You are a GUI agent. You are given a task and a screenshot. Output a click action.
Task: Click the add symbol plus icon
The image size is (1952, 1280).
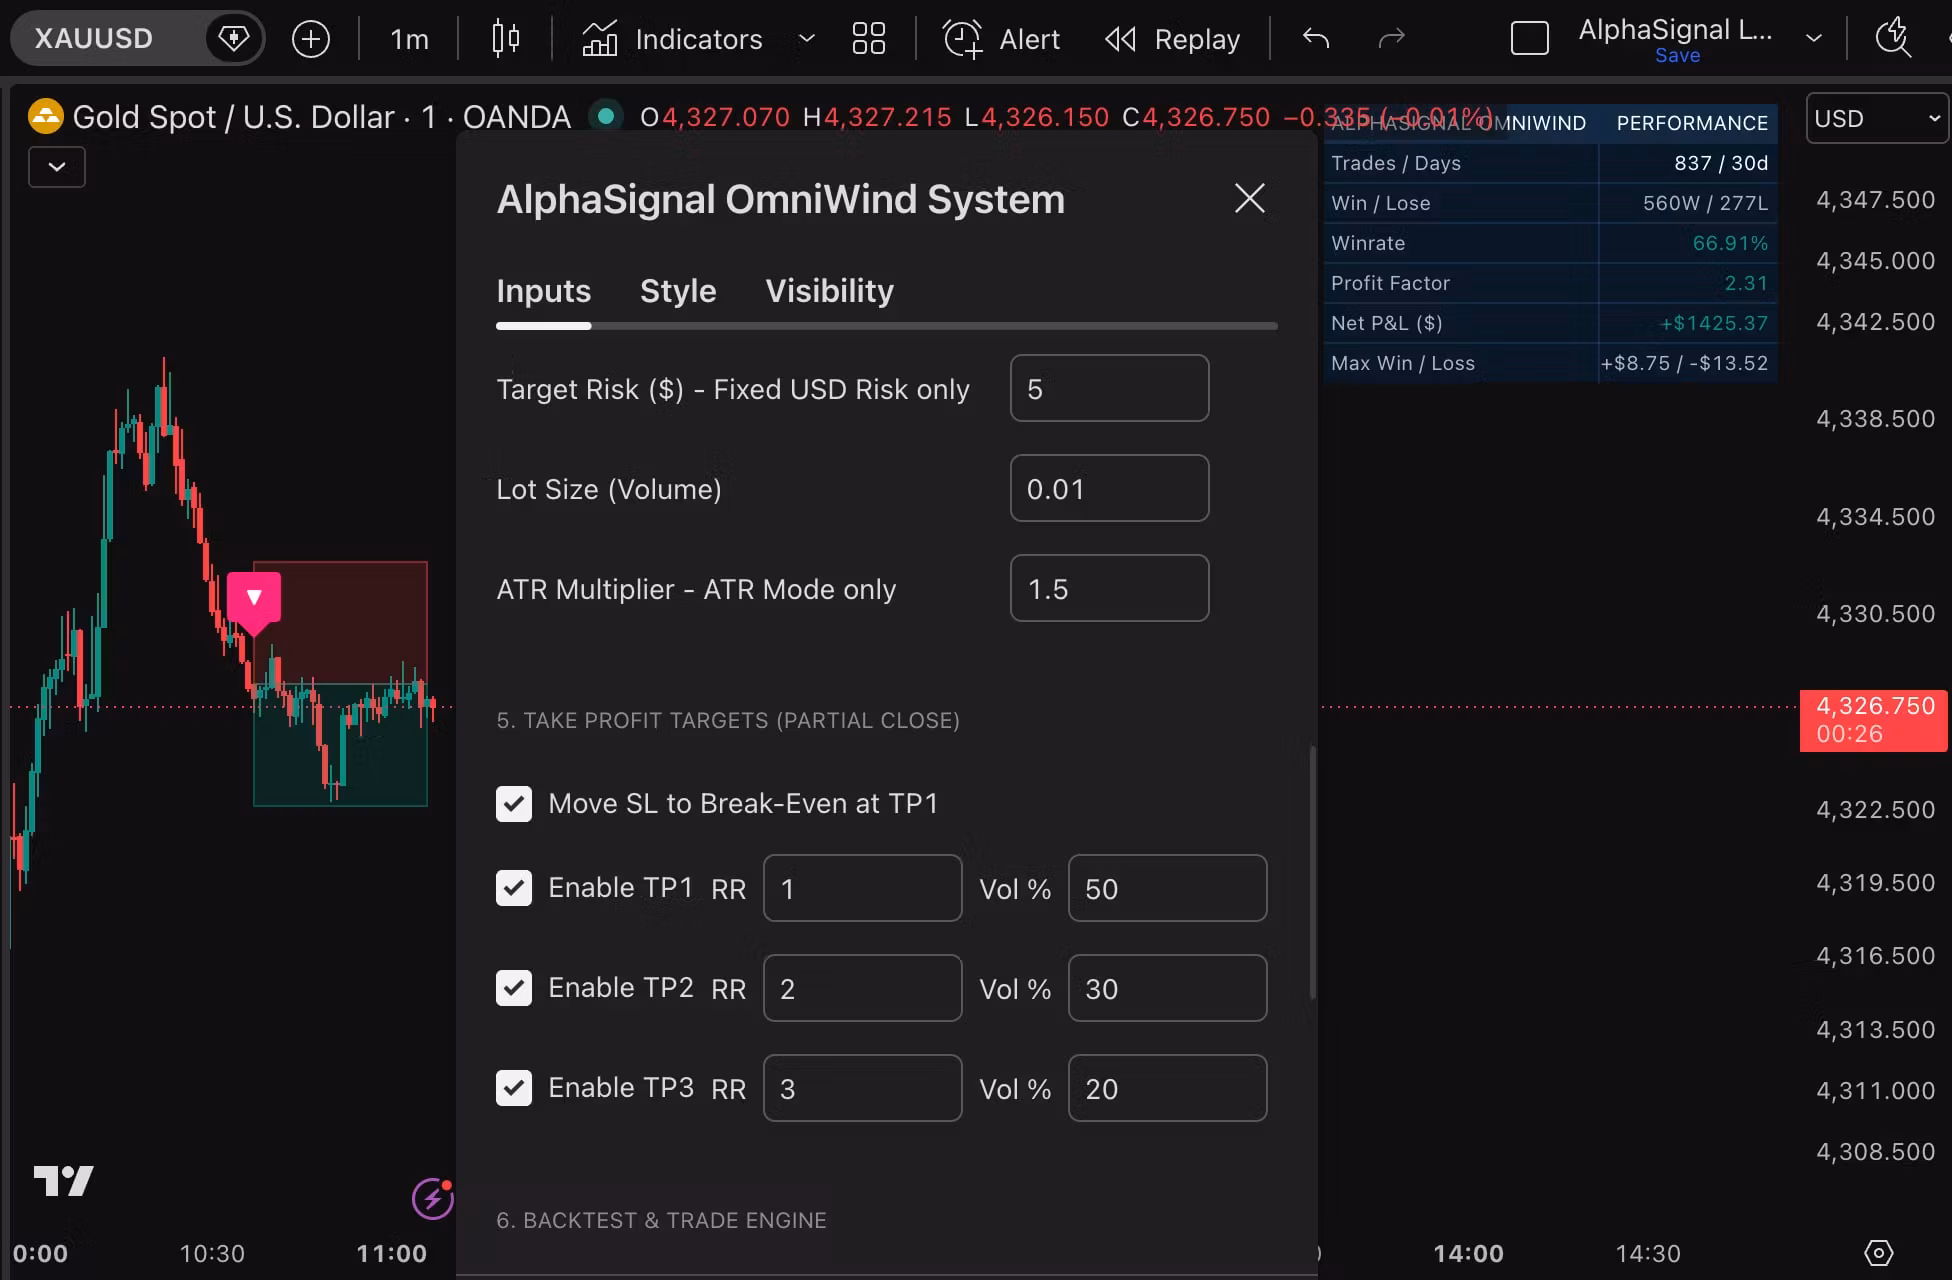click(x=311, y=39)
